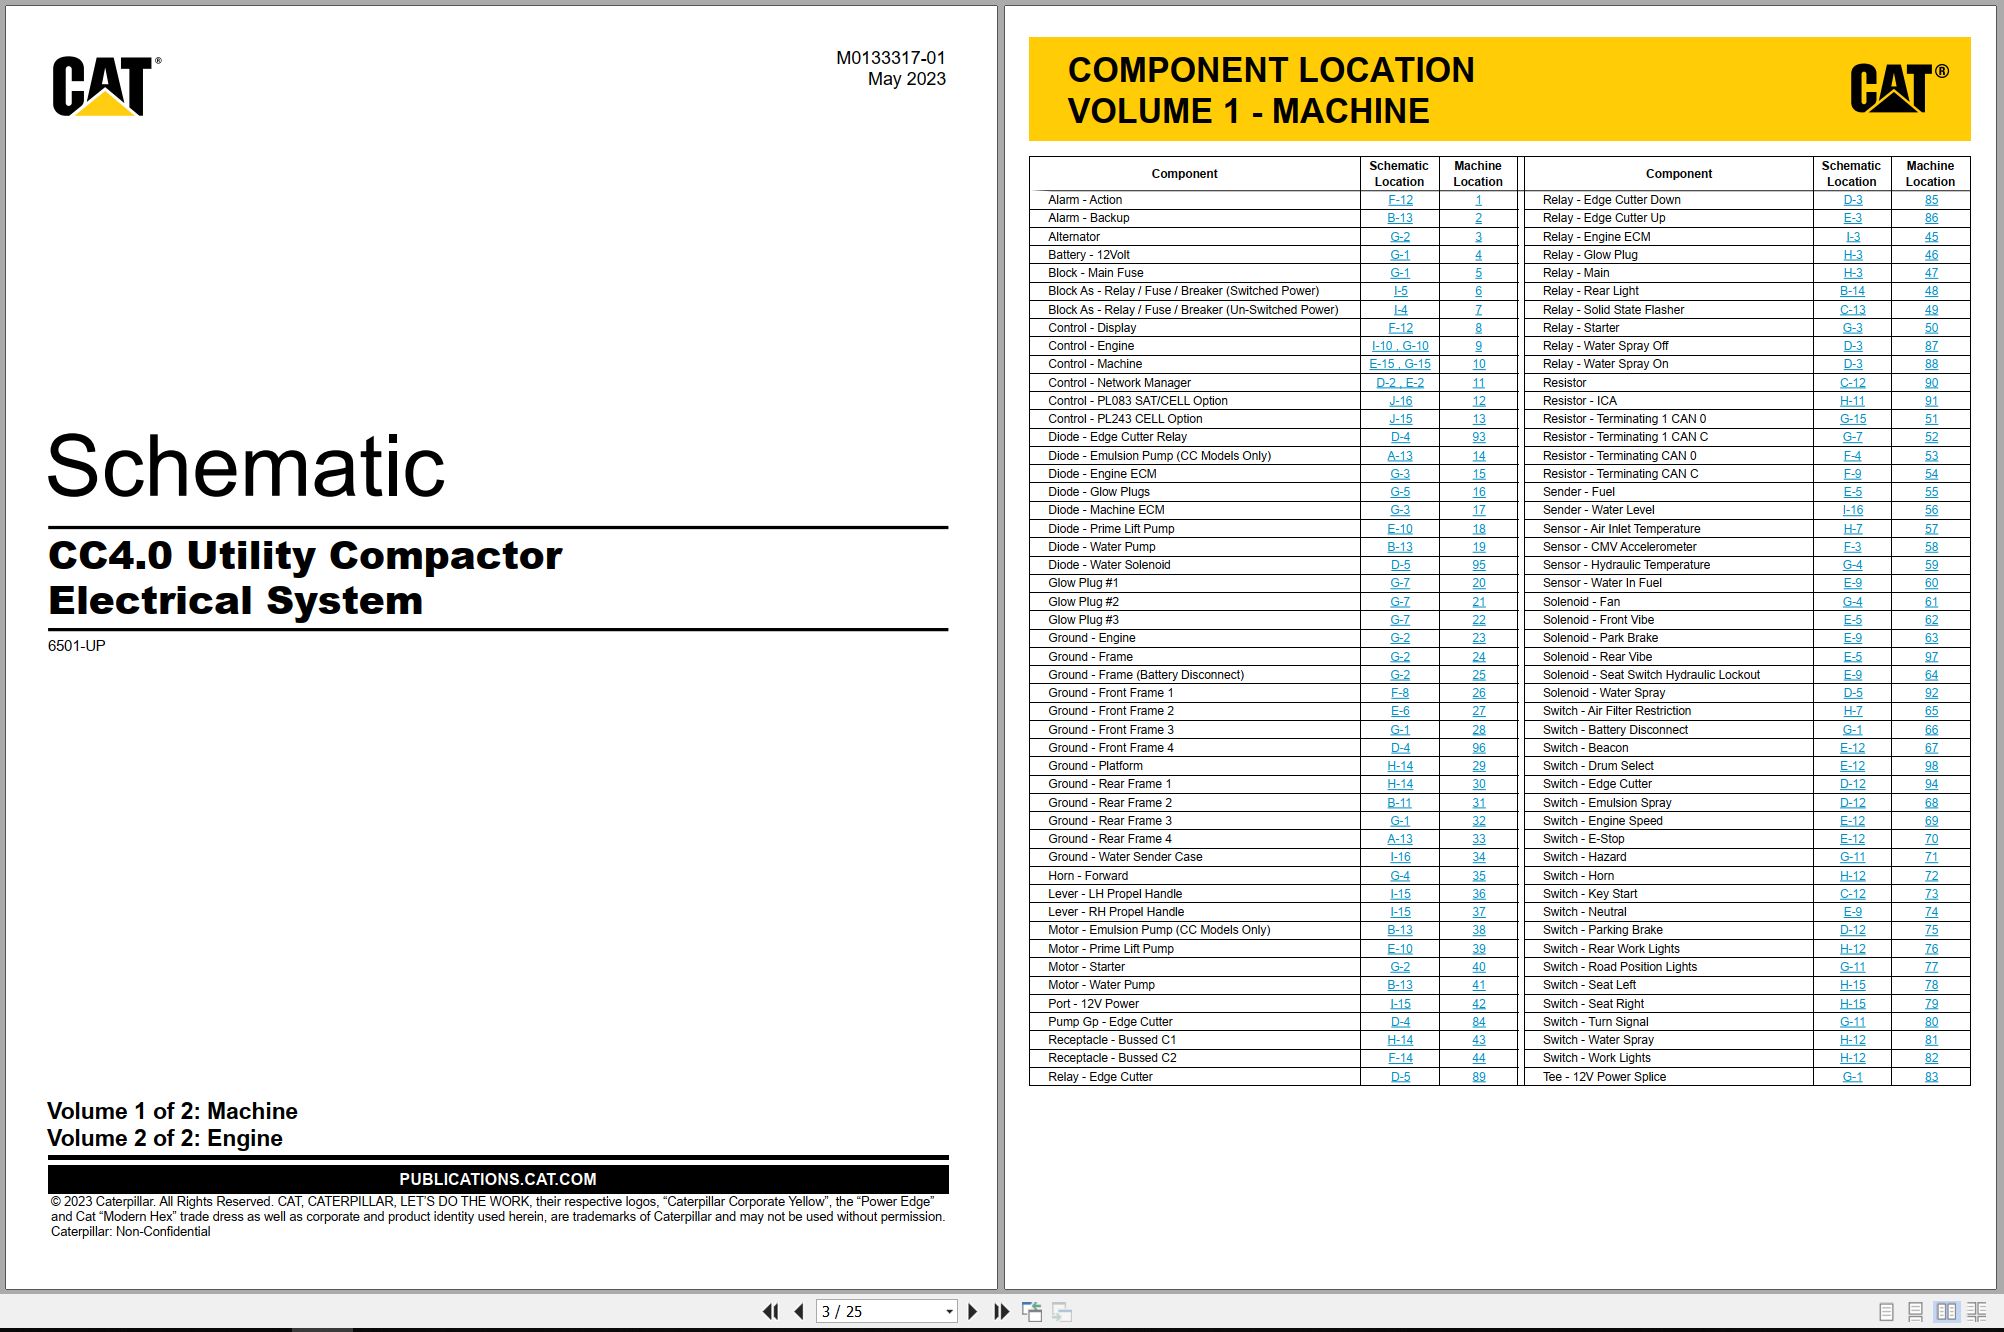
Task: Click D-3 link for Relay - Edge Cutter Down
Action: pos(1852,200)
